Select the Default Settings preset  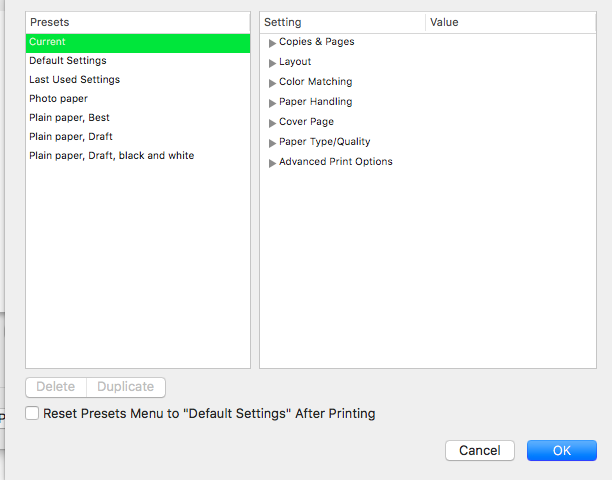tap(137, 61)
